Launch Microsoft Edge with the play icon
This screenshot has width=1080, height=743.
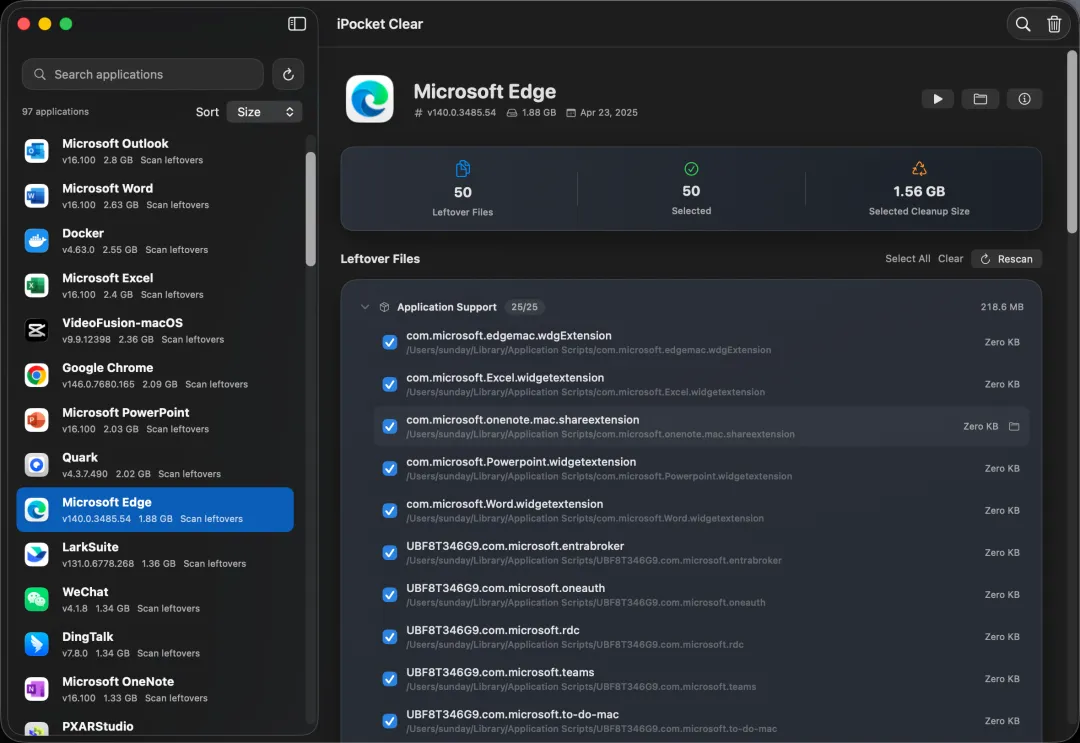click(x=937, y=99)
